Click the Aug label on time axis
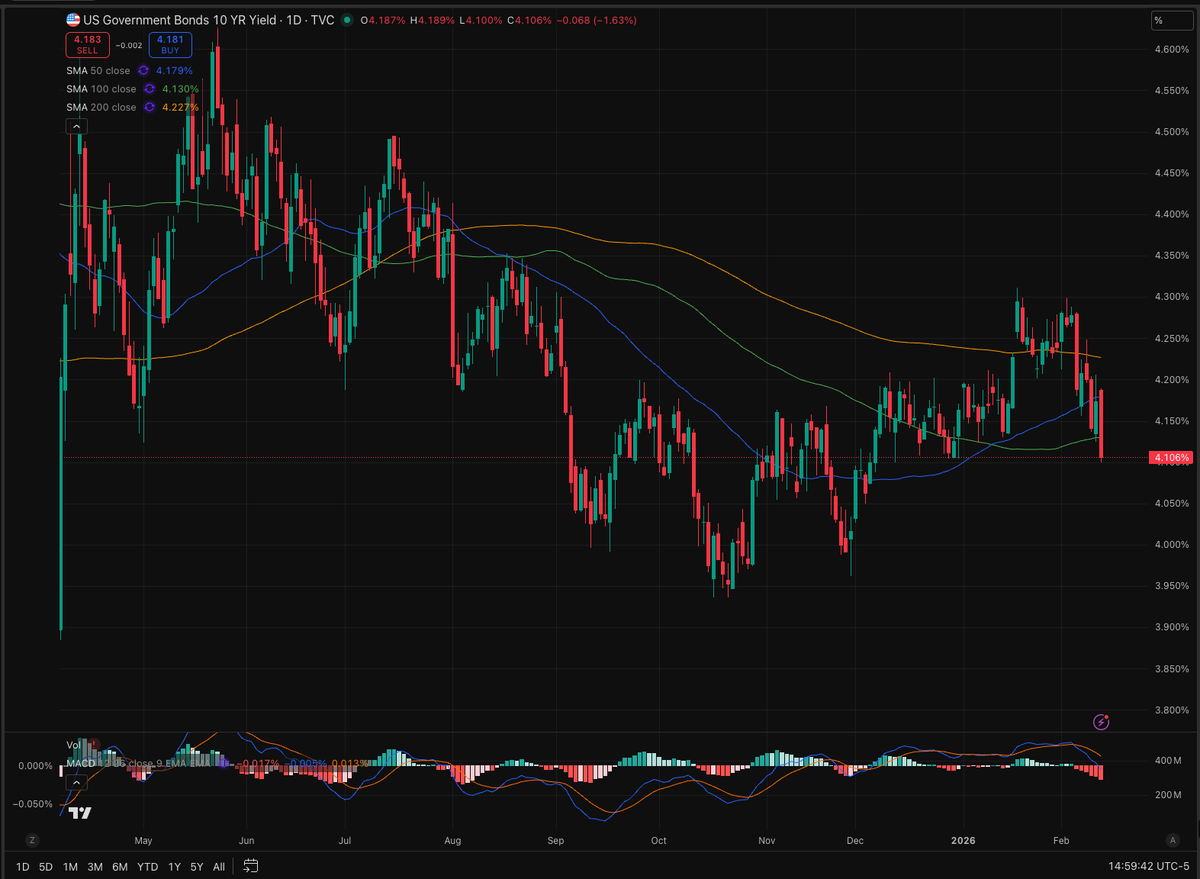1200x879 pixels. (x=452, y=839)
